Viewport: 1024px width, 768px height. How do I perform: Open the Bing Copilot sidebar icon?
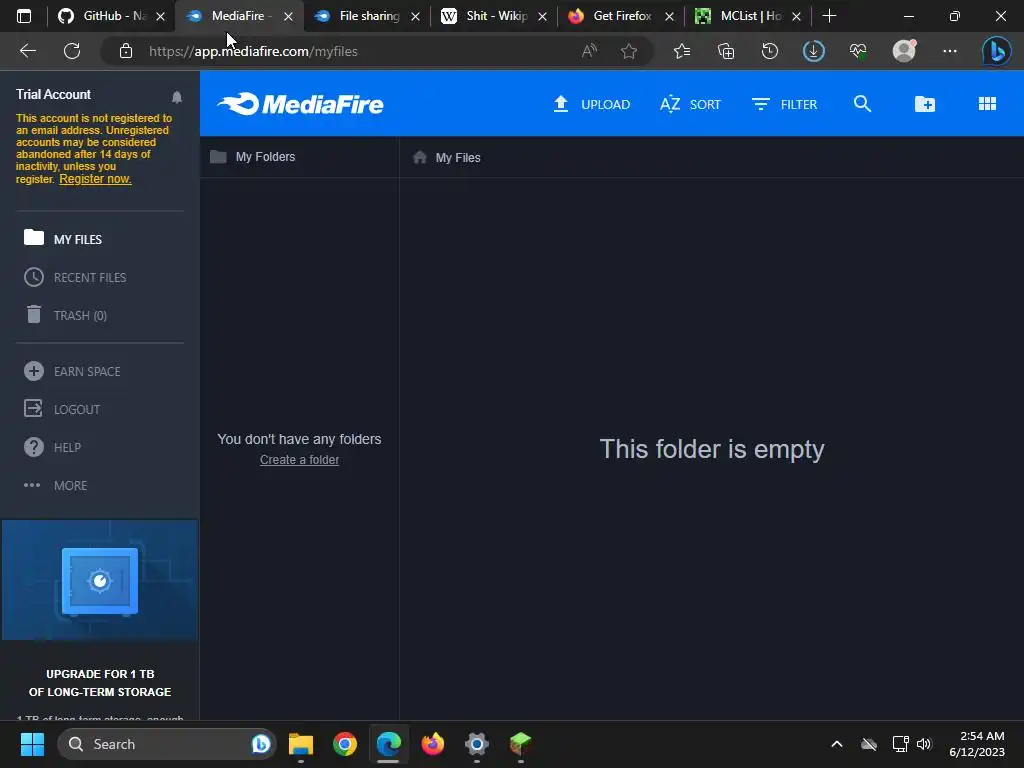click(997, 51)
